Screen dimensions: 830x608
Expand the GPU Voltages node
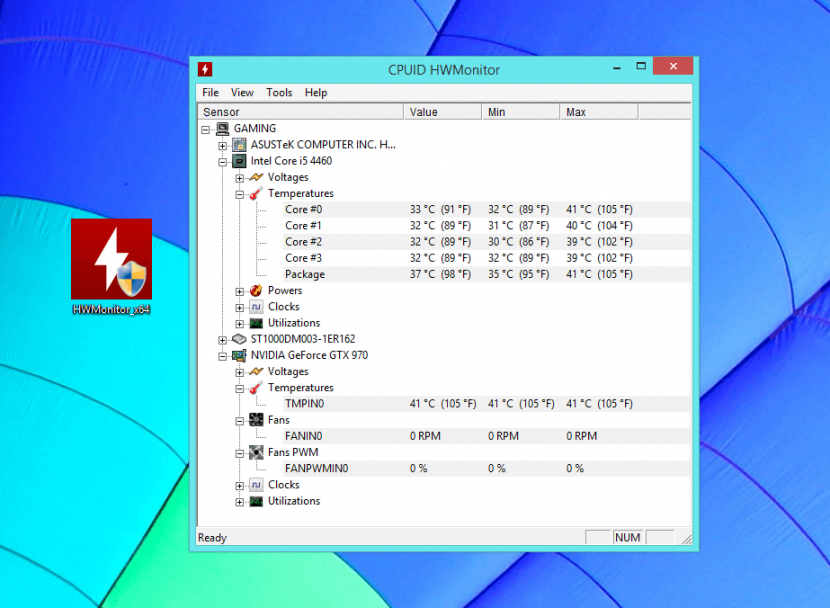pyautogui.click(x=240, y=373)
